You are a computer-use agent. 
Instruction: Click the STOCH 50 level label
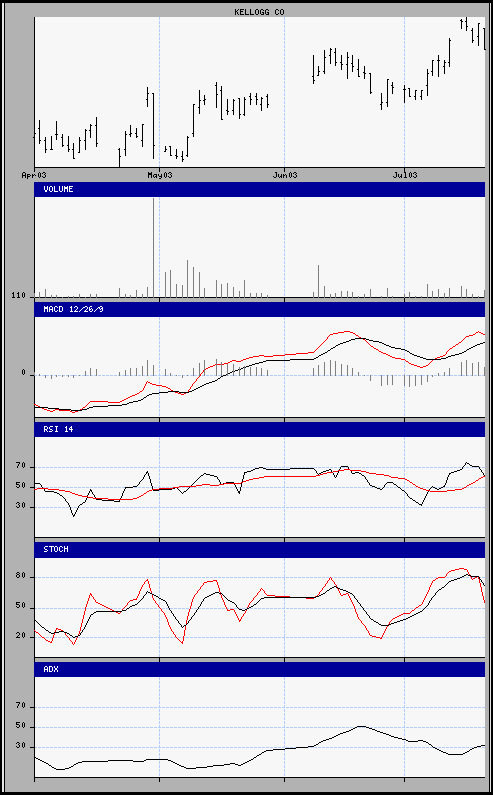pyautogui.click(x=21, y=606)
